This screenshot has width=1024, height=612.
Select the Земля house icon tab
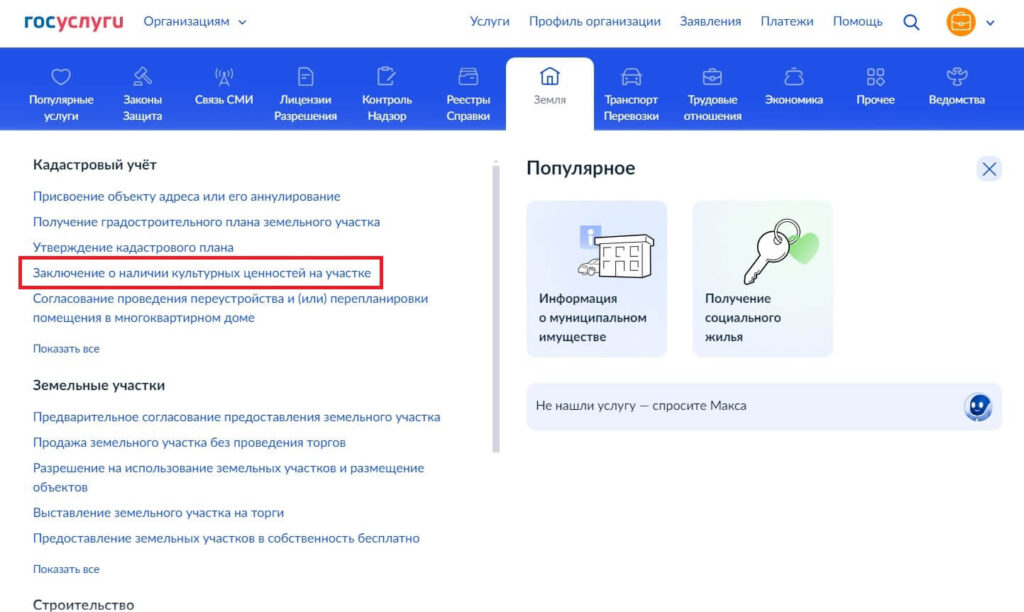(x=549, y=76)
